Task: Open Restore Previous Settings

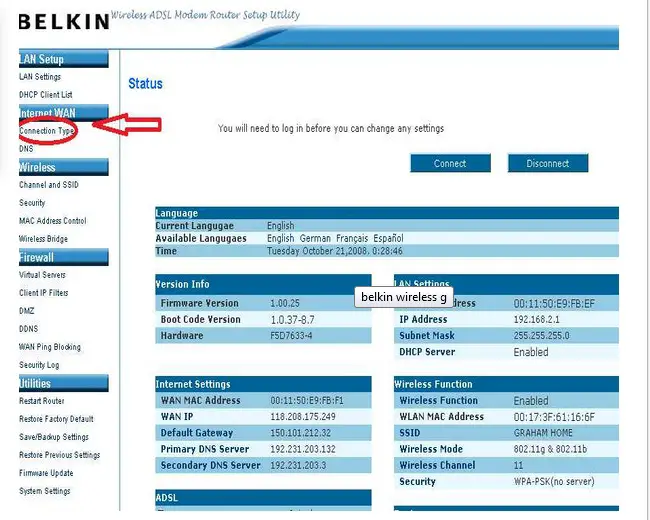Action: pyautogui.click(x=59, y=455)
